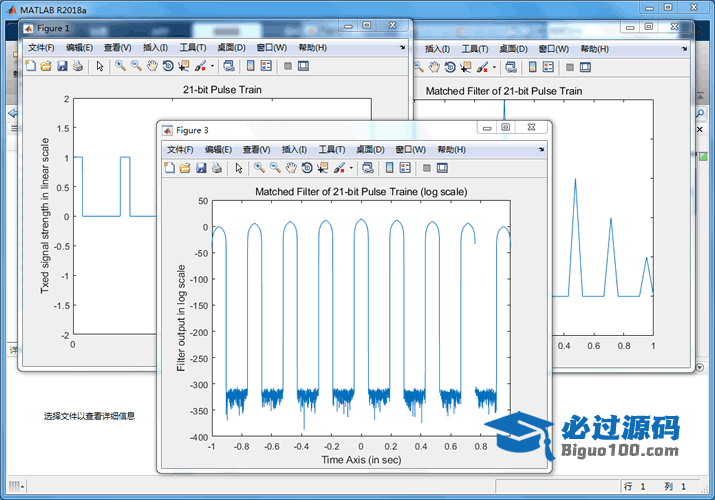Click New Figure icon in Figure 3 toolbar

(x=169, y=168)
